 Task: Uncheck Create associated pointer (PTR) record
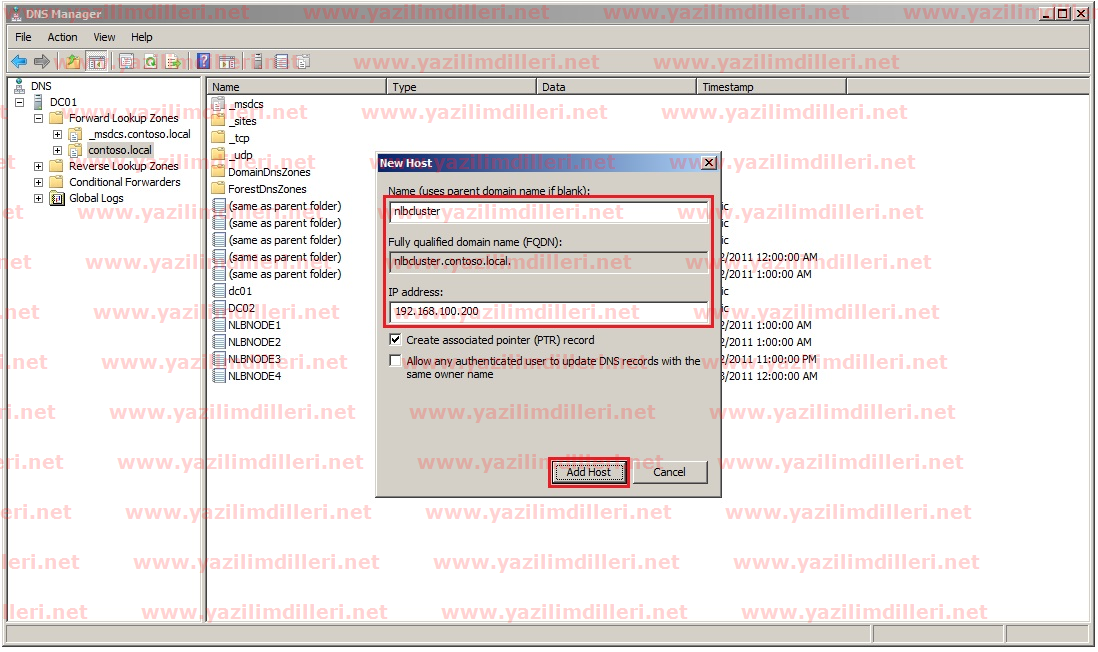pyautogui.click(x=396, y=340)
